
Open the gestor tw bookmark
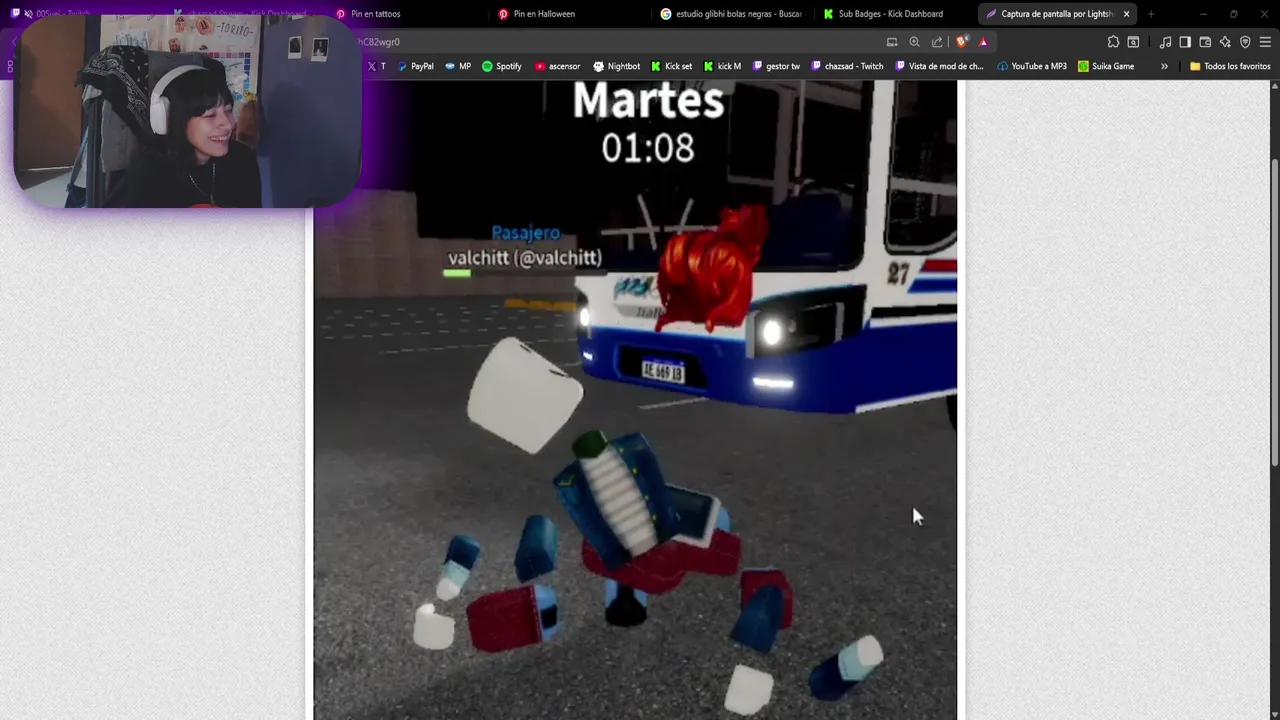776,66
